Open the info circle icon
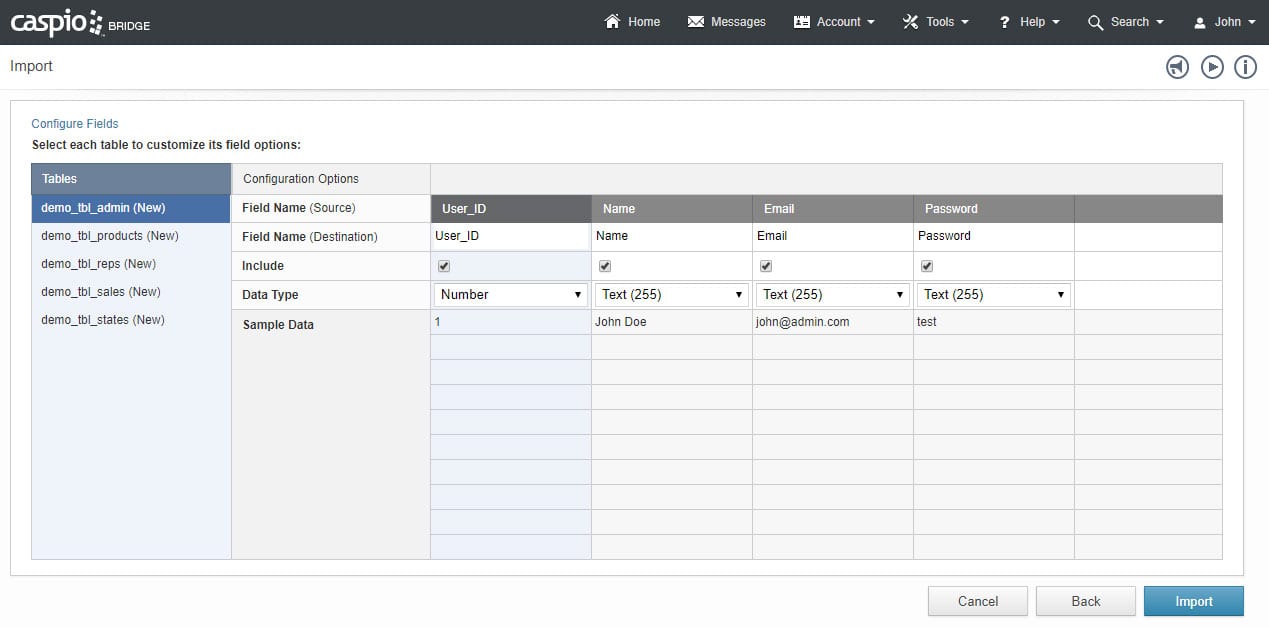Viewport: 1269px width, 628px height. point(1245,67)
